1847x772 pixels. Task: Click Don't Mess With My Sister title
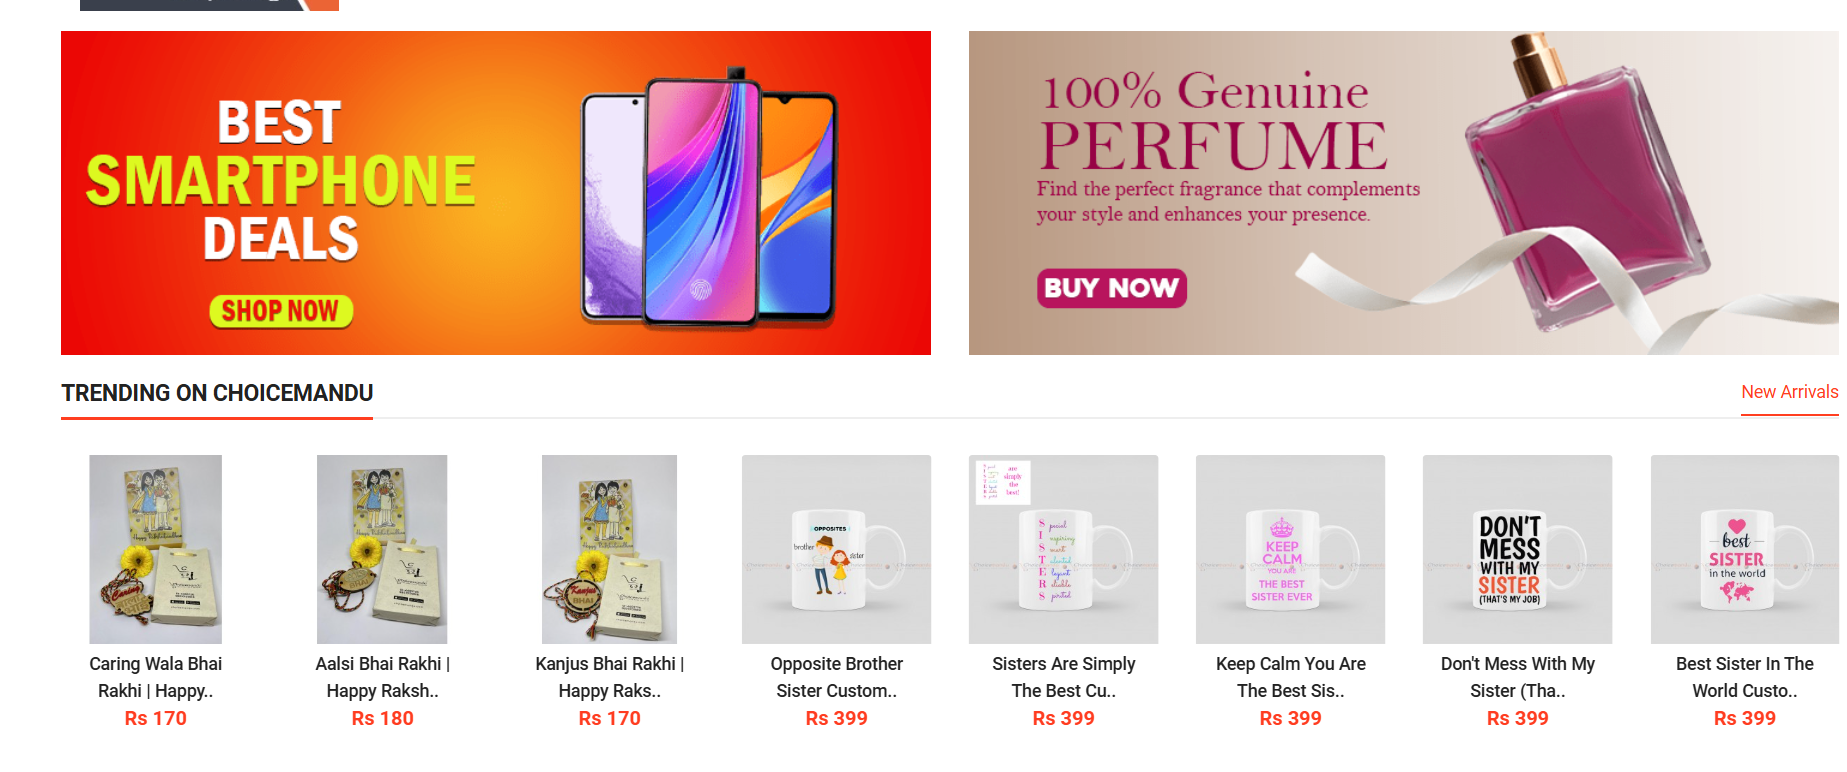(x=1517, y=677)
